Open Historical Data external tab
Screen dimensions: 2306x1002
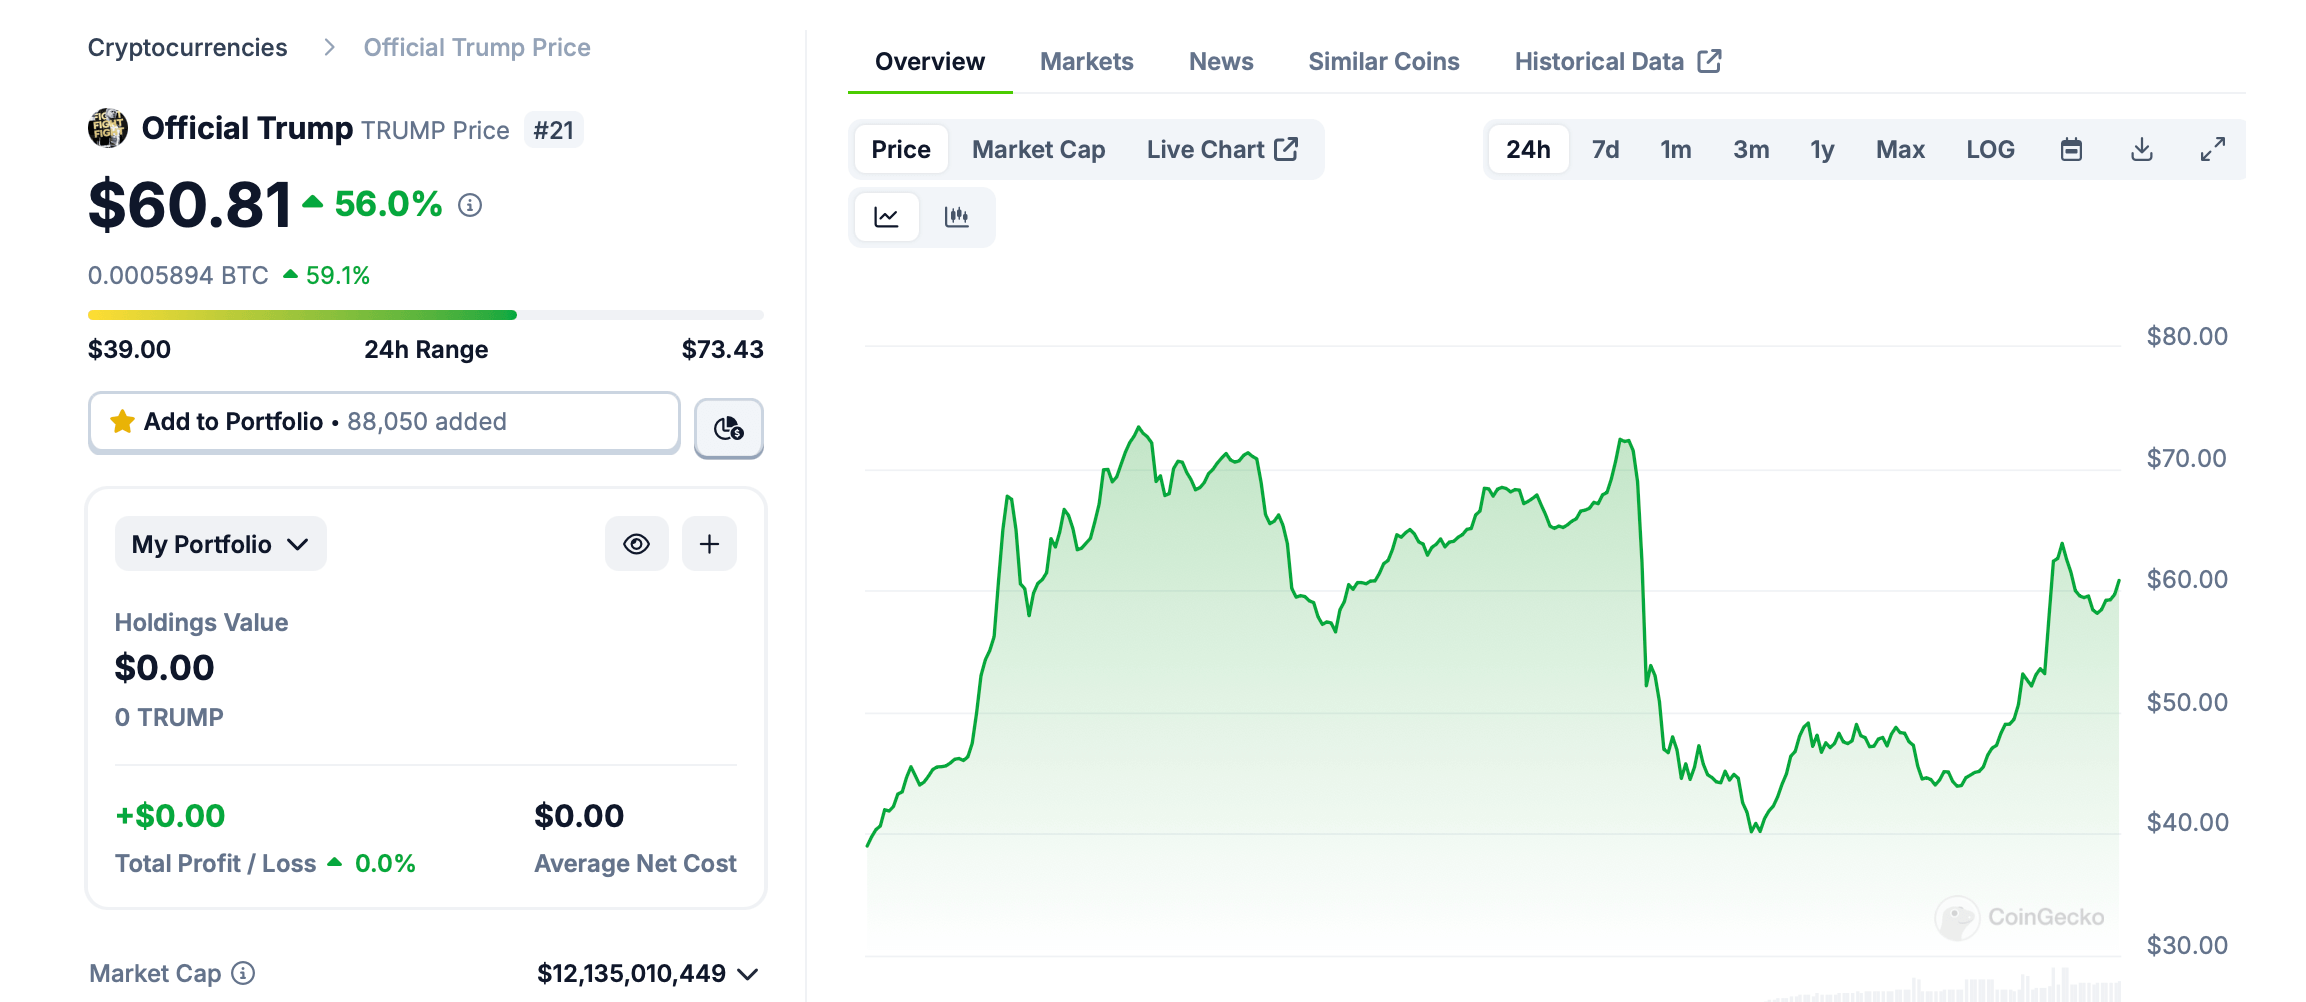1618,62
